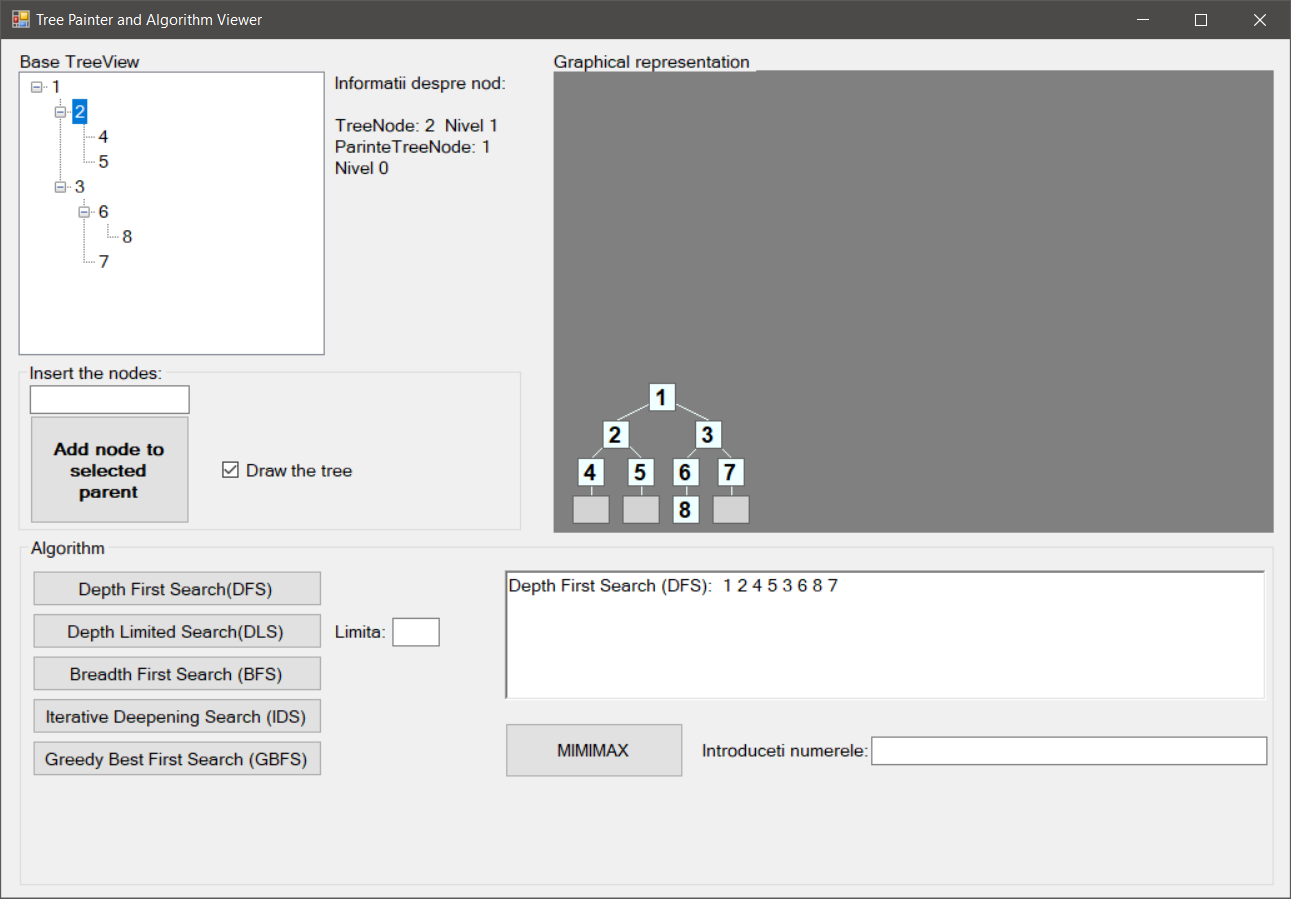1291x899 pixels.
Task: Run Iterative Deepening Search (IDS)
Action: coord(177,716)
